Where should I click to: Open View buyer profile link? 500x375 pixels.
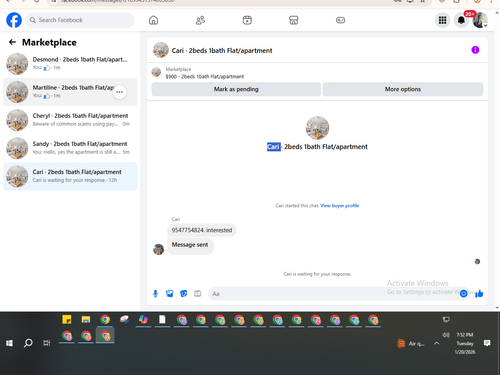click(x=340, y=206)
